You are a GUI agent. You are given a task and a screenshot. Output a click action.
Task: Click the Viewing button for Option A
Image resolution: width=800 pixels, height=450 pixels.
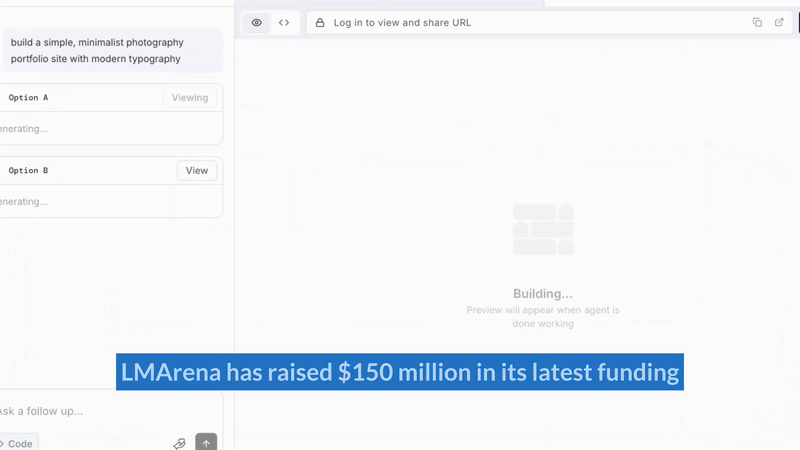190,97
